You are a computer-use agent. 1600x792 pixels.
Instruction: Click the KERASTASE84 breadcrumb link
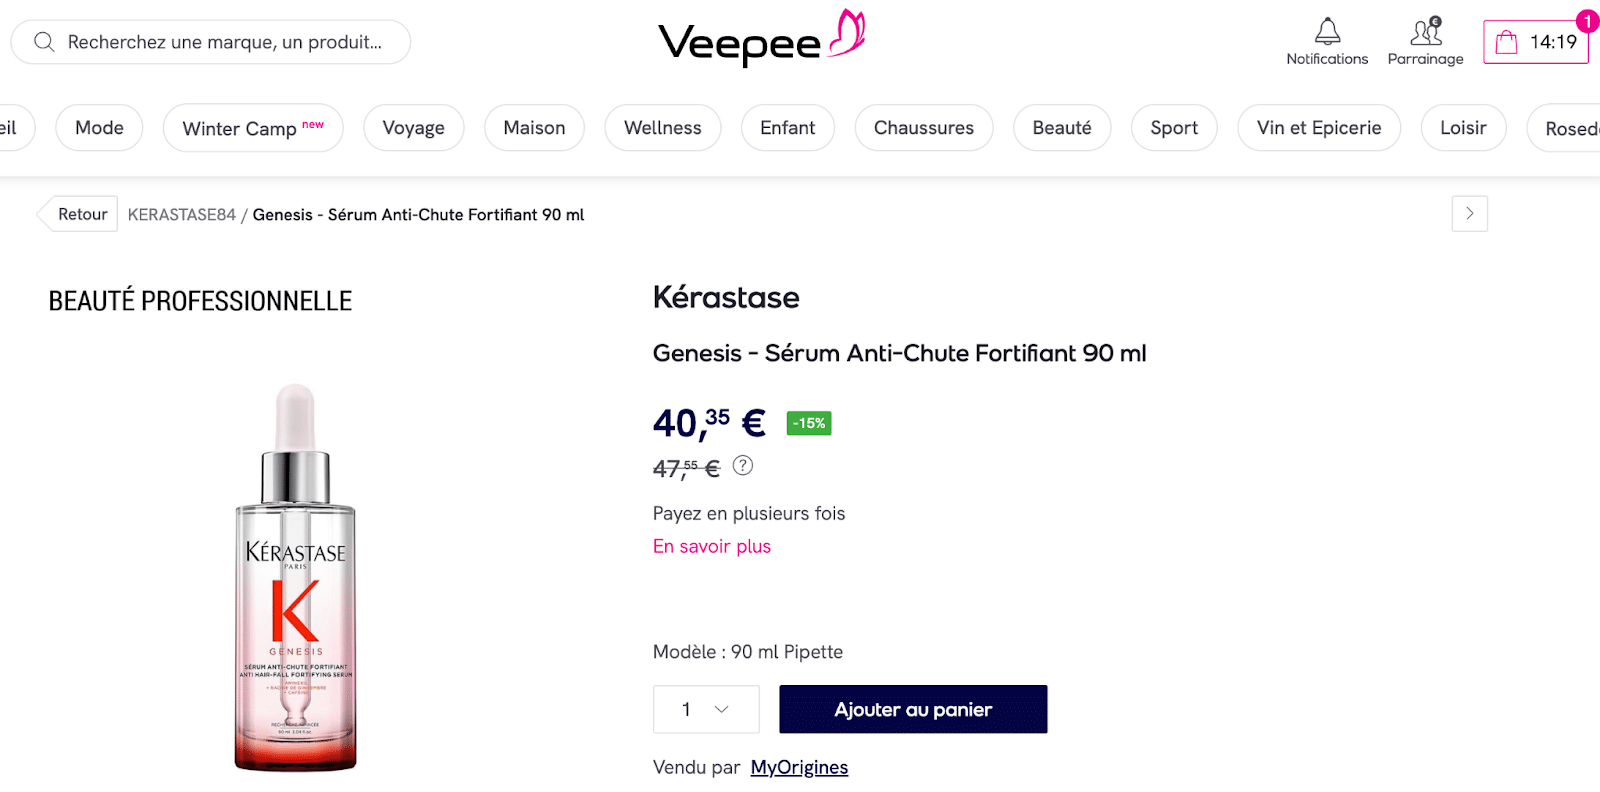[x=181, y=214]
